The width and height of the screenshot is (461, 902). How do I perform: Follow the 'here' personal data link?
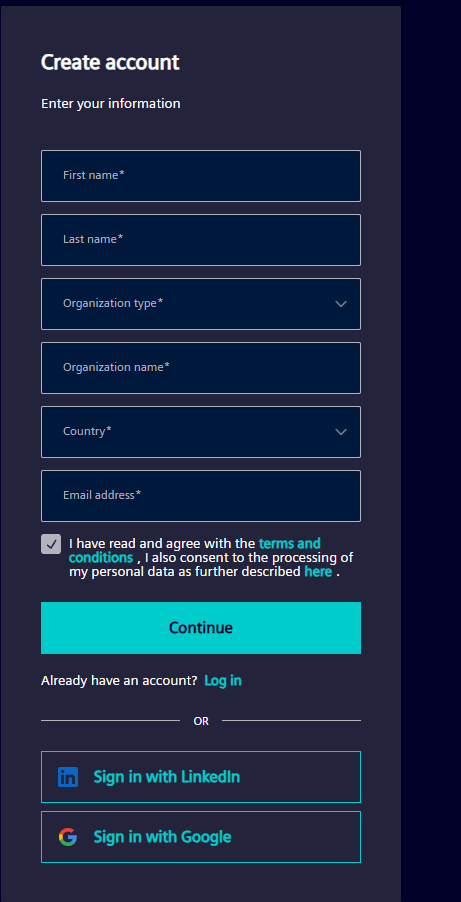pyautogui.click(x=318, y=572)
